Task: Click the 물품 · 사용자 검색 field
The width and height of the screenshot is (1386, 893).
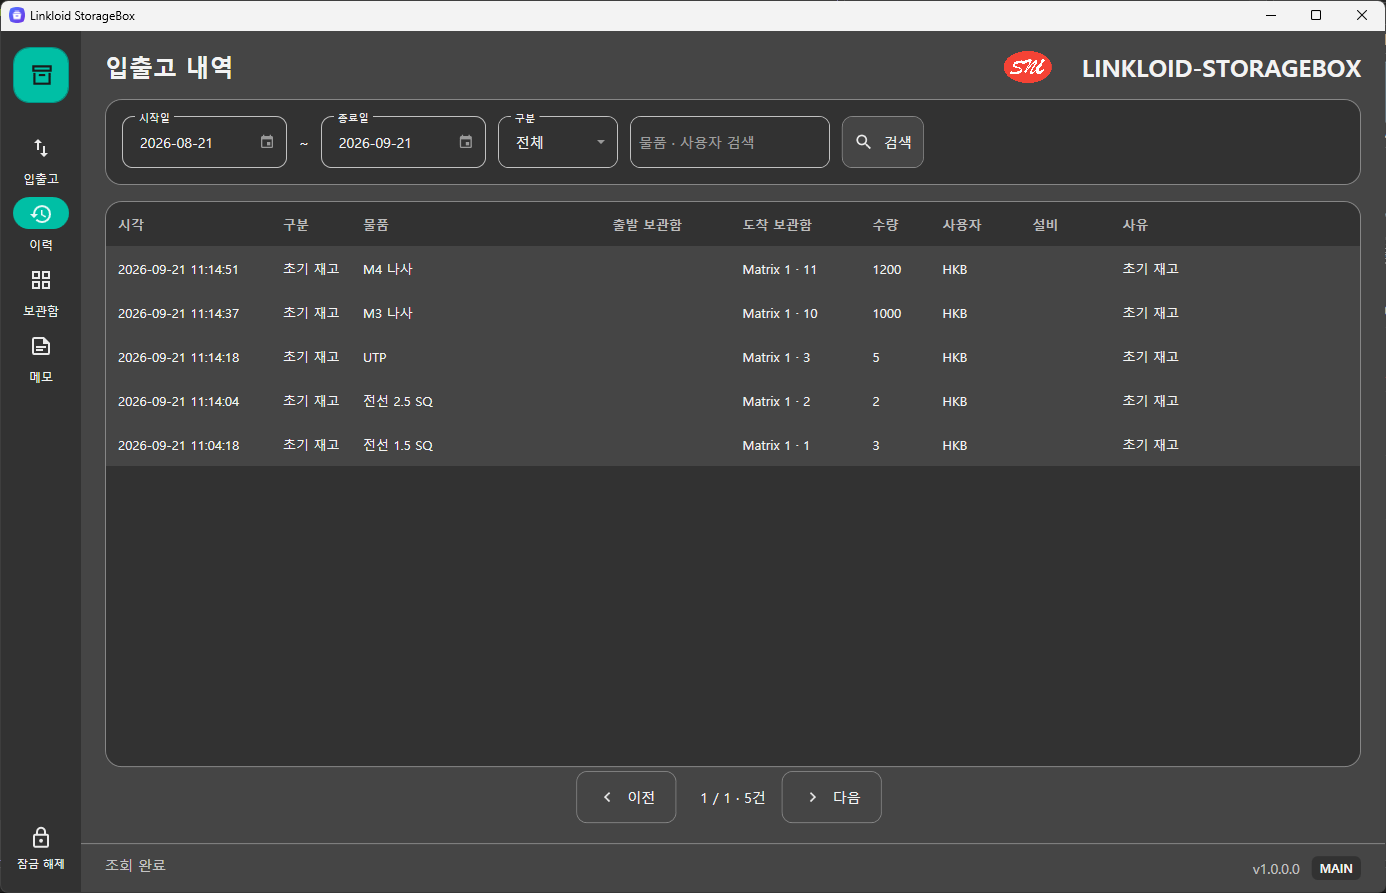Action: 730,142
